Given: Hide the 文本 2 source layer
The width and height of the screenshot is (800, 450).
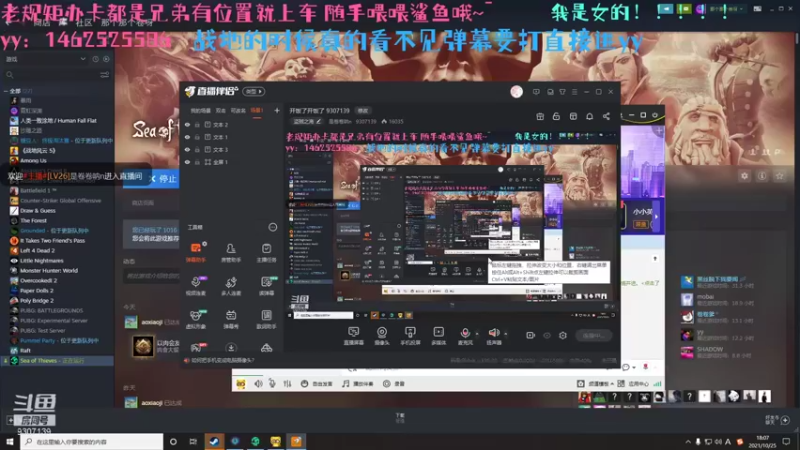Looking at the screenshot, I should [187, 124].
